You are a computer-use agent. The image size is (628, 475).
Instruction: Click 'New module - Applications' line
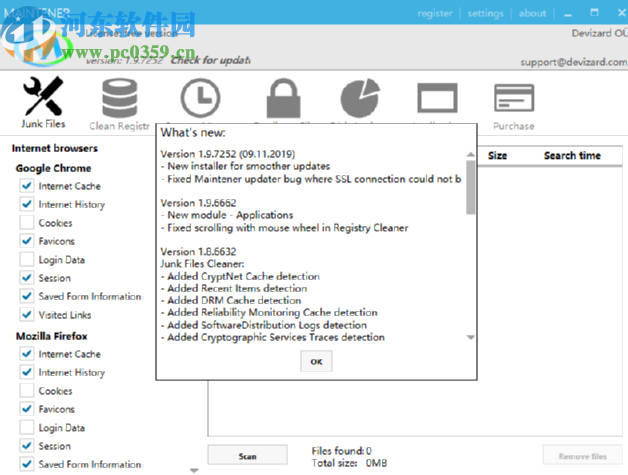pos(227,215)
